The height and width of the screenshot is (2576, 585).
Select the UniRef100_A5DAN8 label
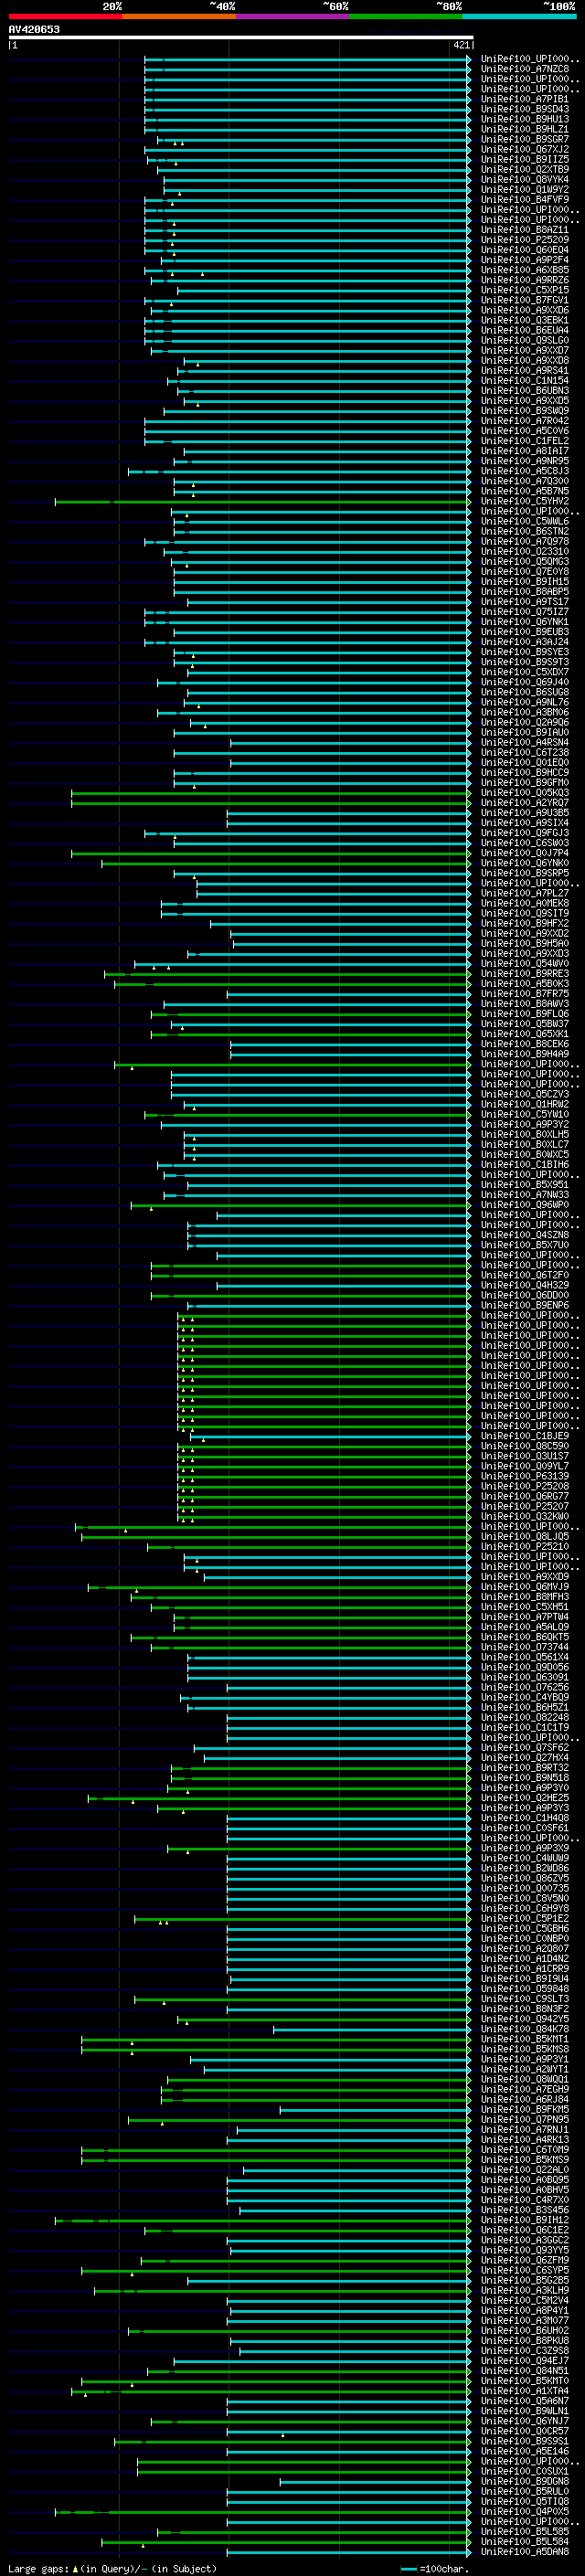click(x=525, y=2552)
